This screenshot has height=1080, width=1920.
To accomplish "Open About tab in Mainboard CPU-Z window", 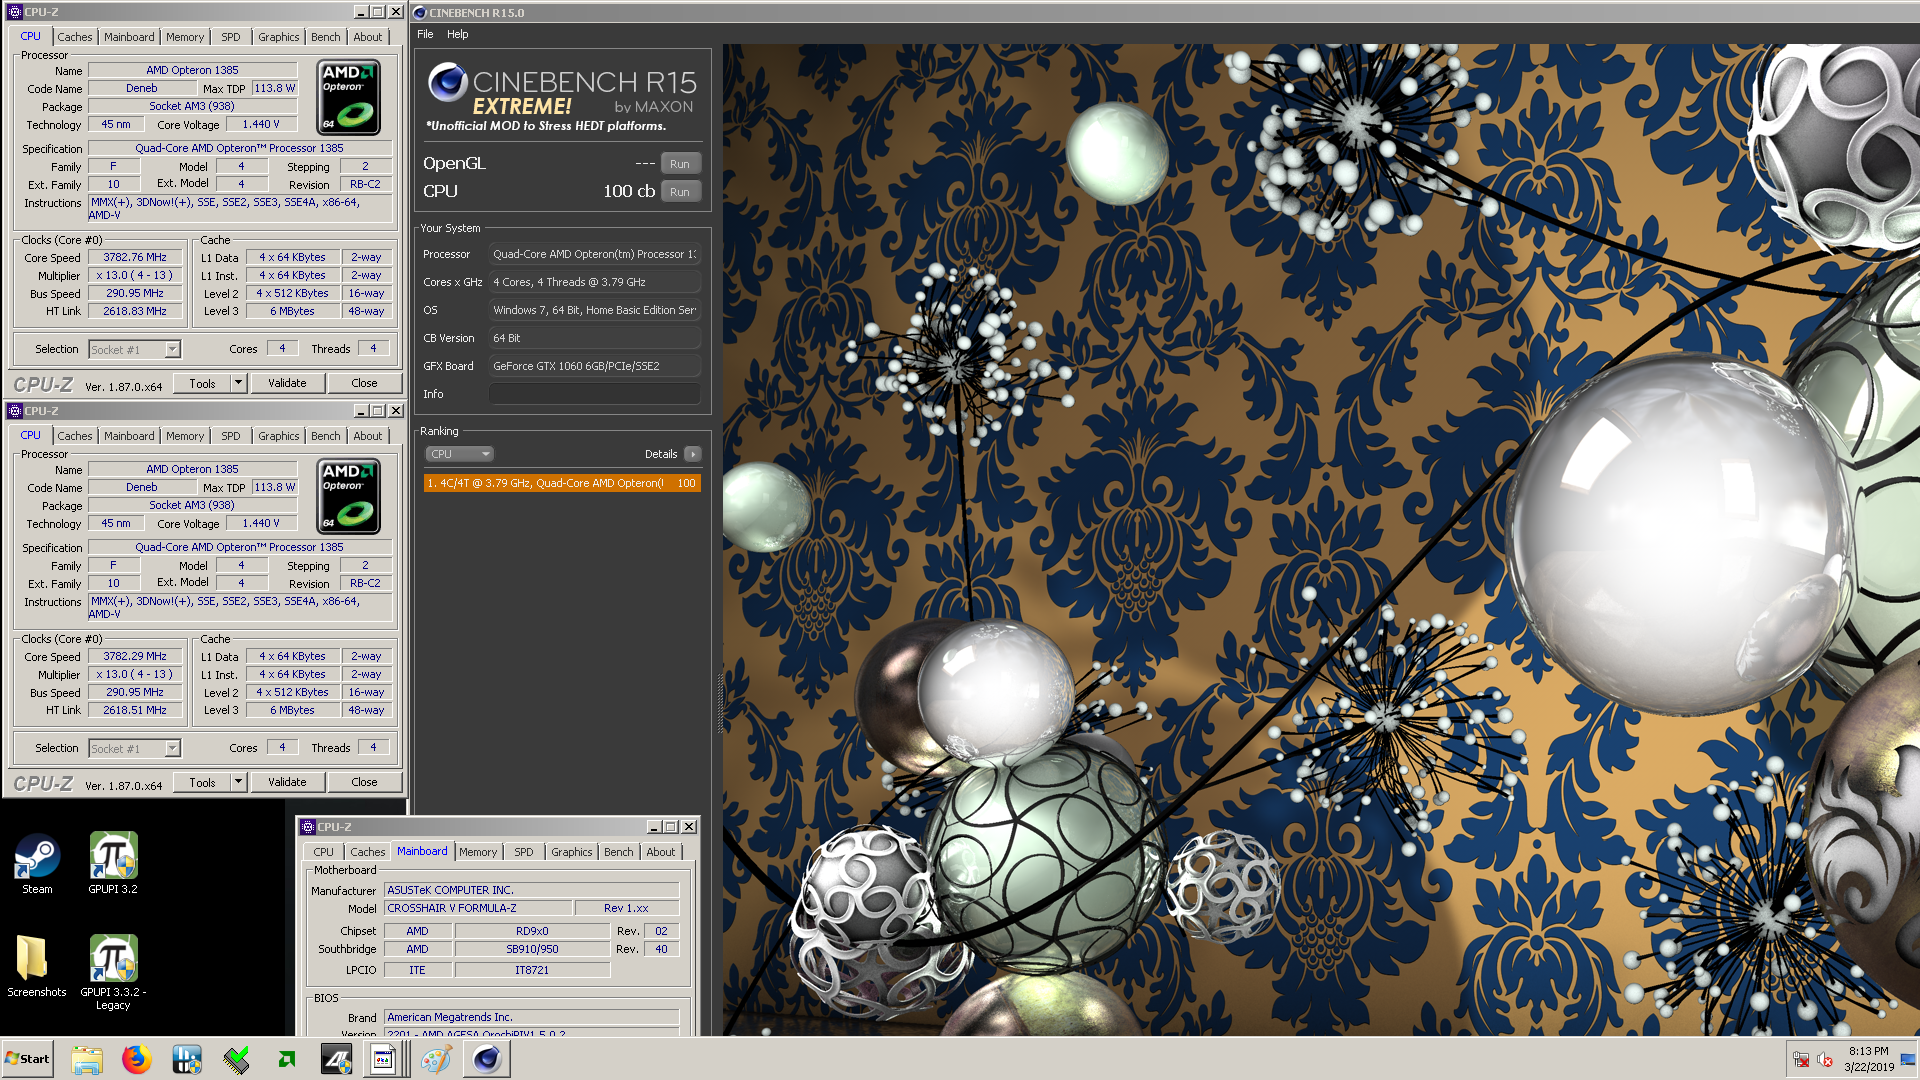I will pos(660,852).
